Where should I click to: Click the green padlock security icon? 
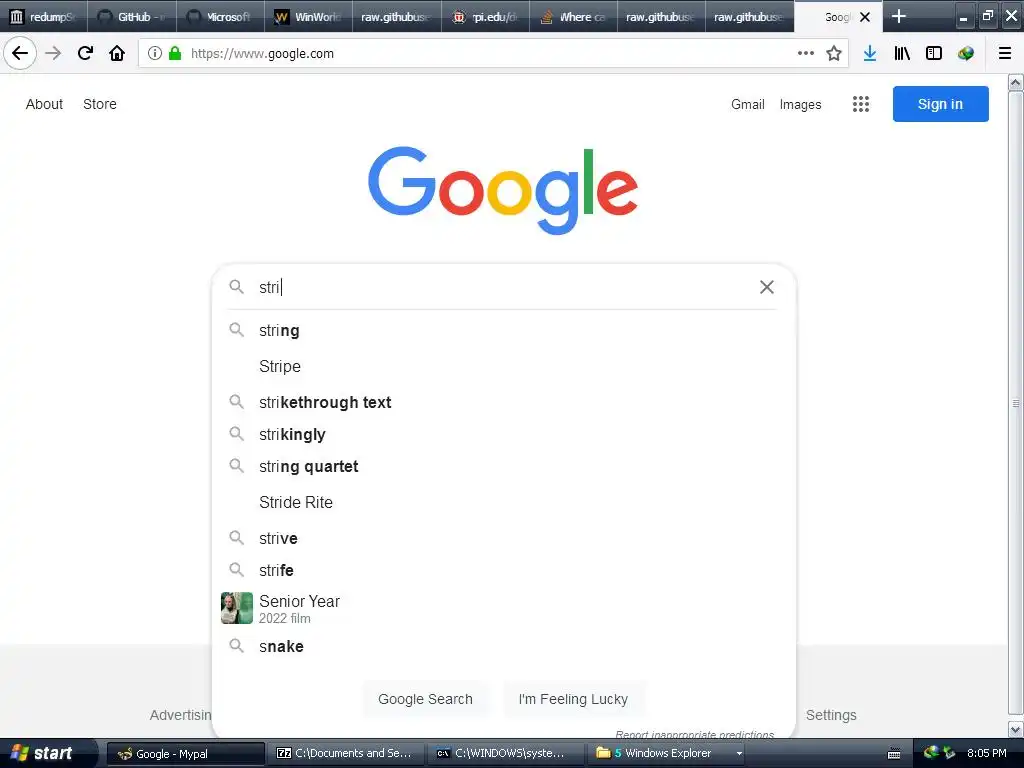175,54
